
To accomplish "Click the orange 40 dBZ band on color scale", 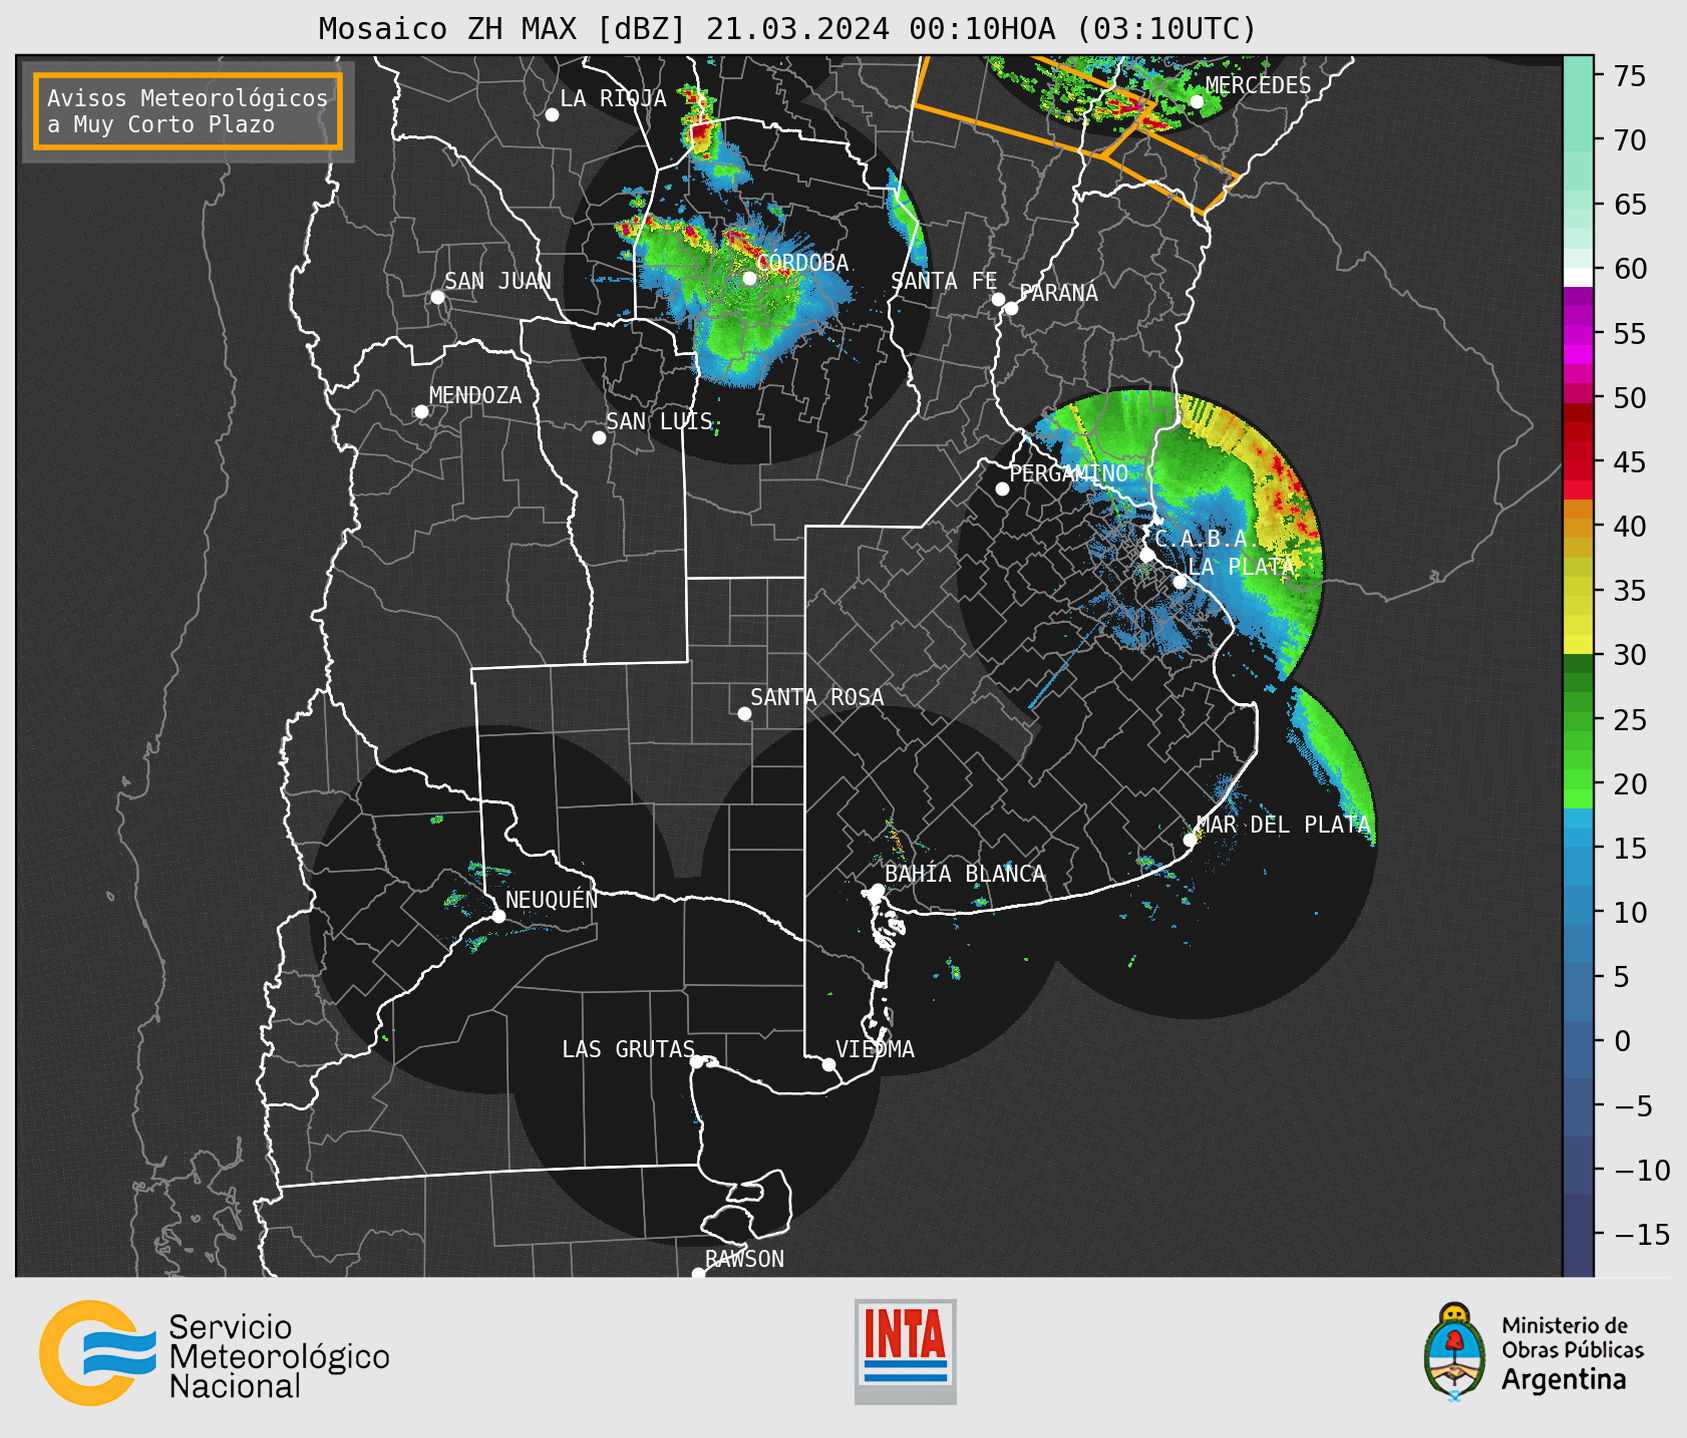I will 1578,526.
